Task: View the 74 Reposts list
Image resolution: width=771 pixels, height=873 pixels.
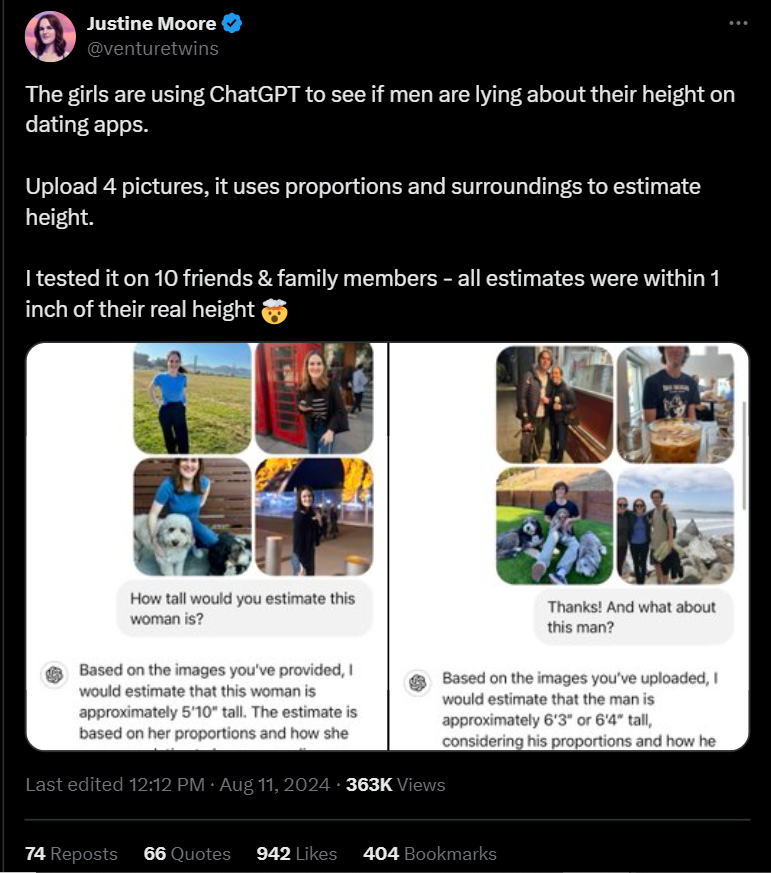Action: pyautogui.click(x=71, y=854)
